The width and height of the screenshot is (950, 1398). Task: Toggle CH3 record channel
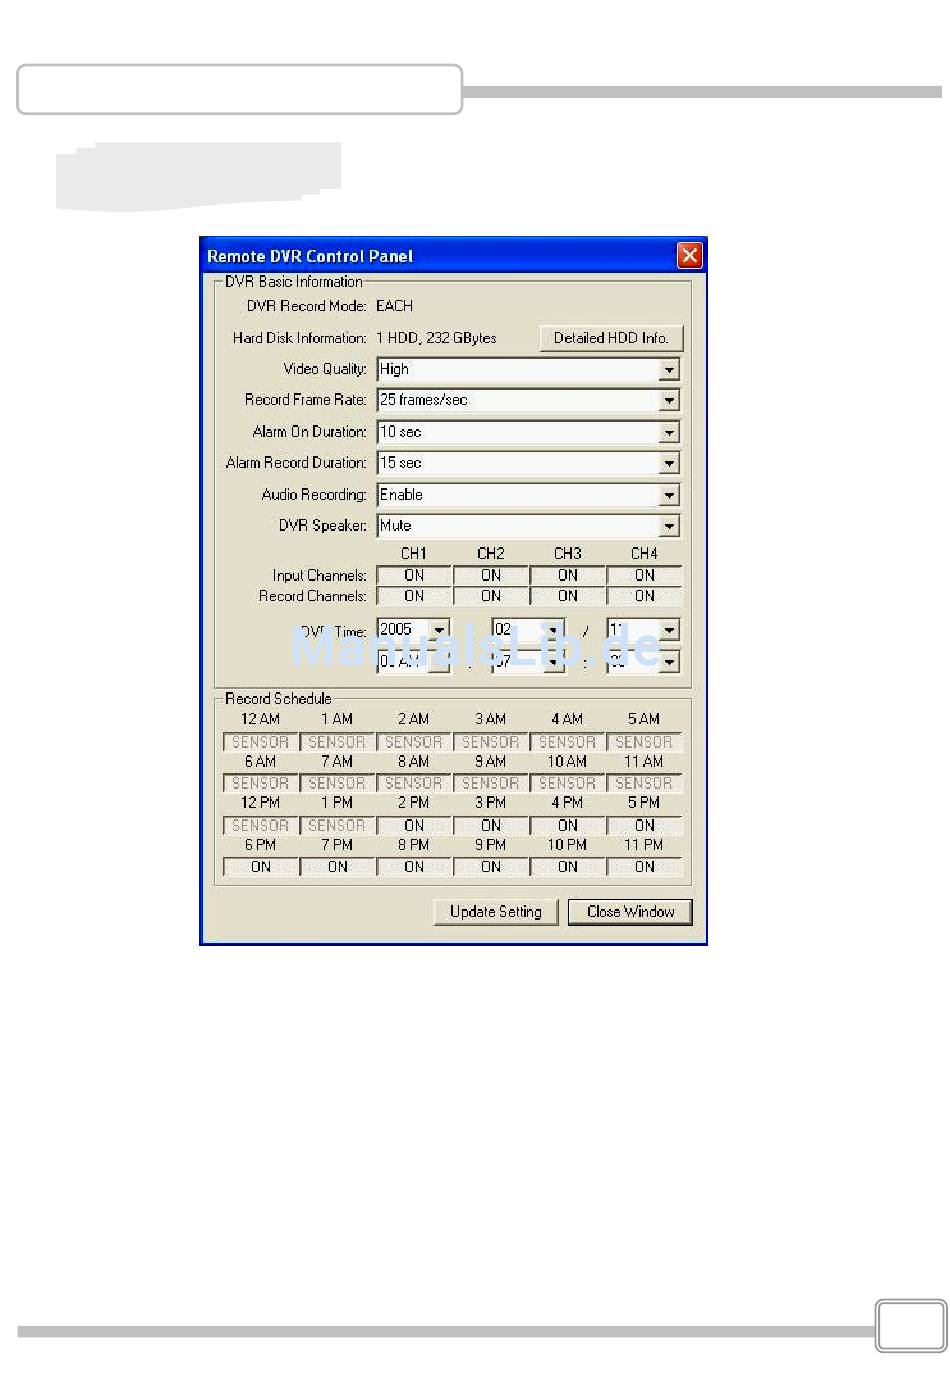[568, 596]
